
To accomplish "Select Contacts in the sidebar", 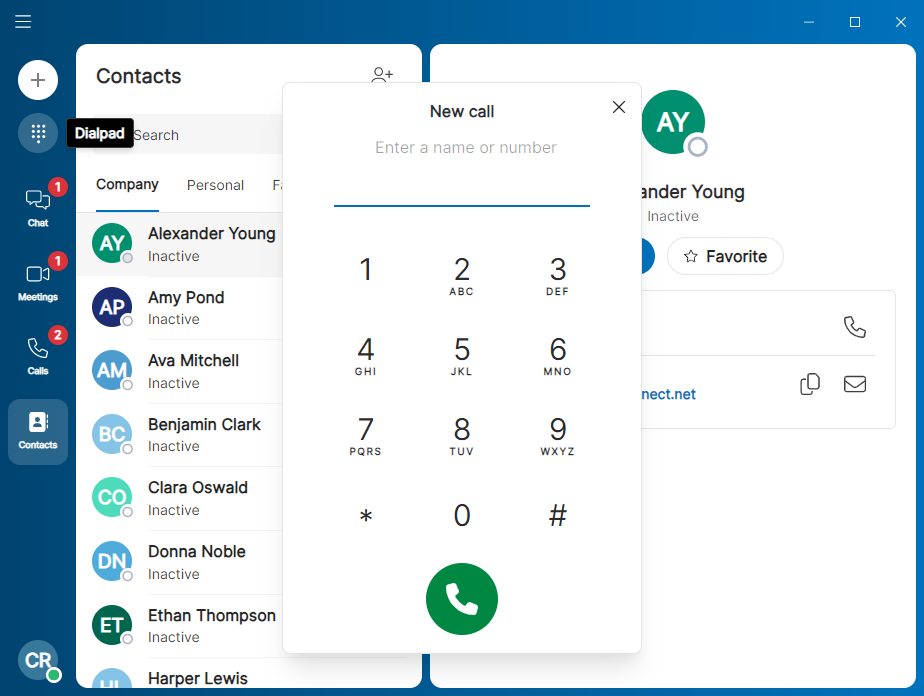I will tap(38, 432).
